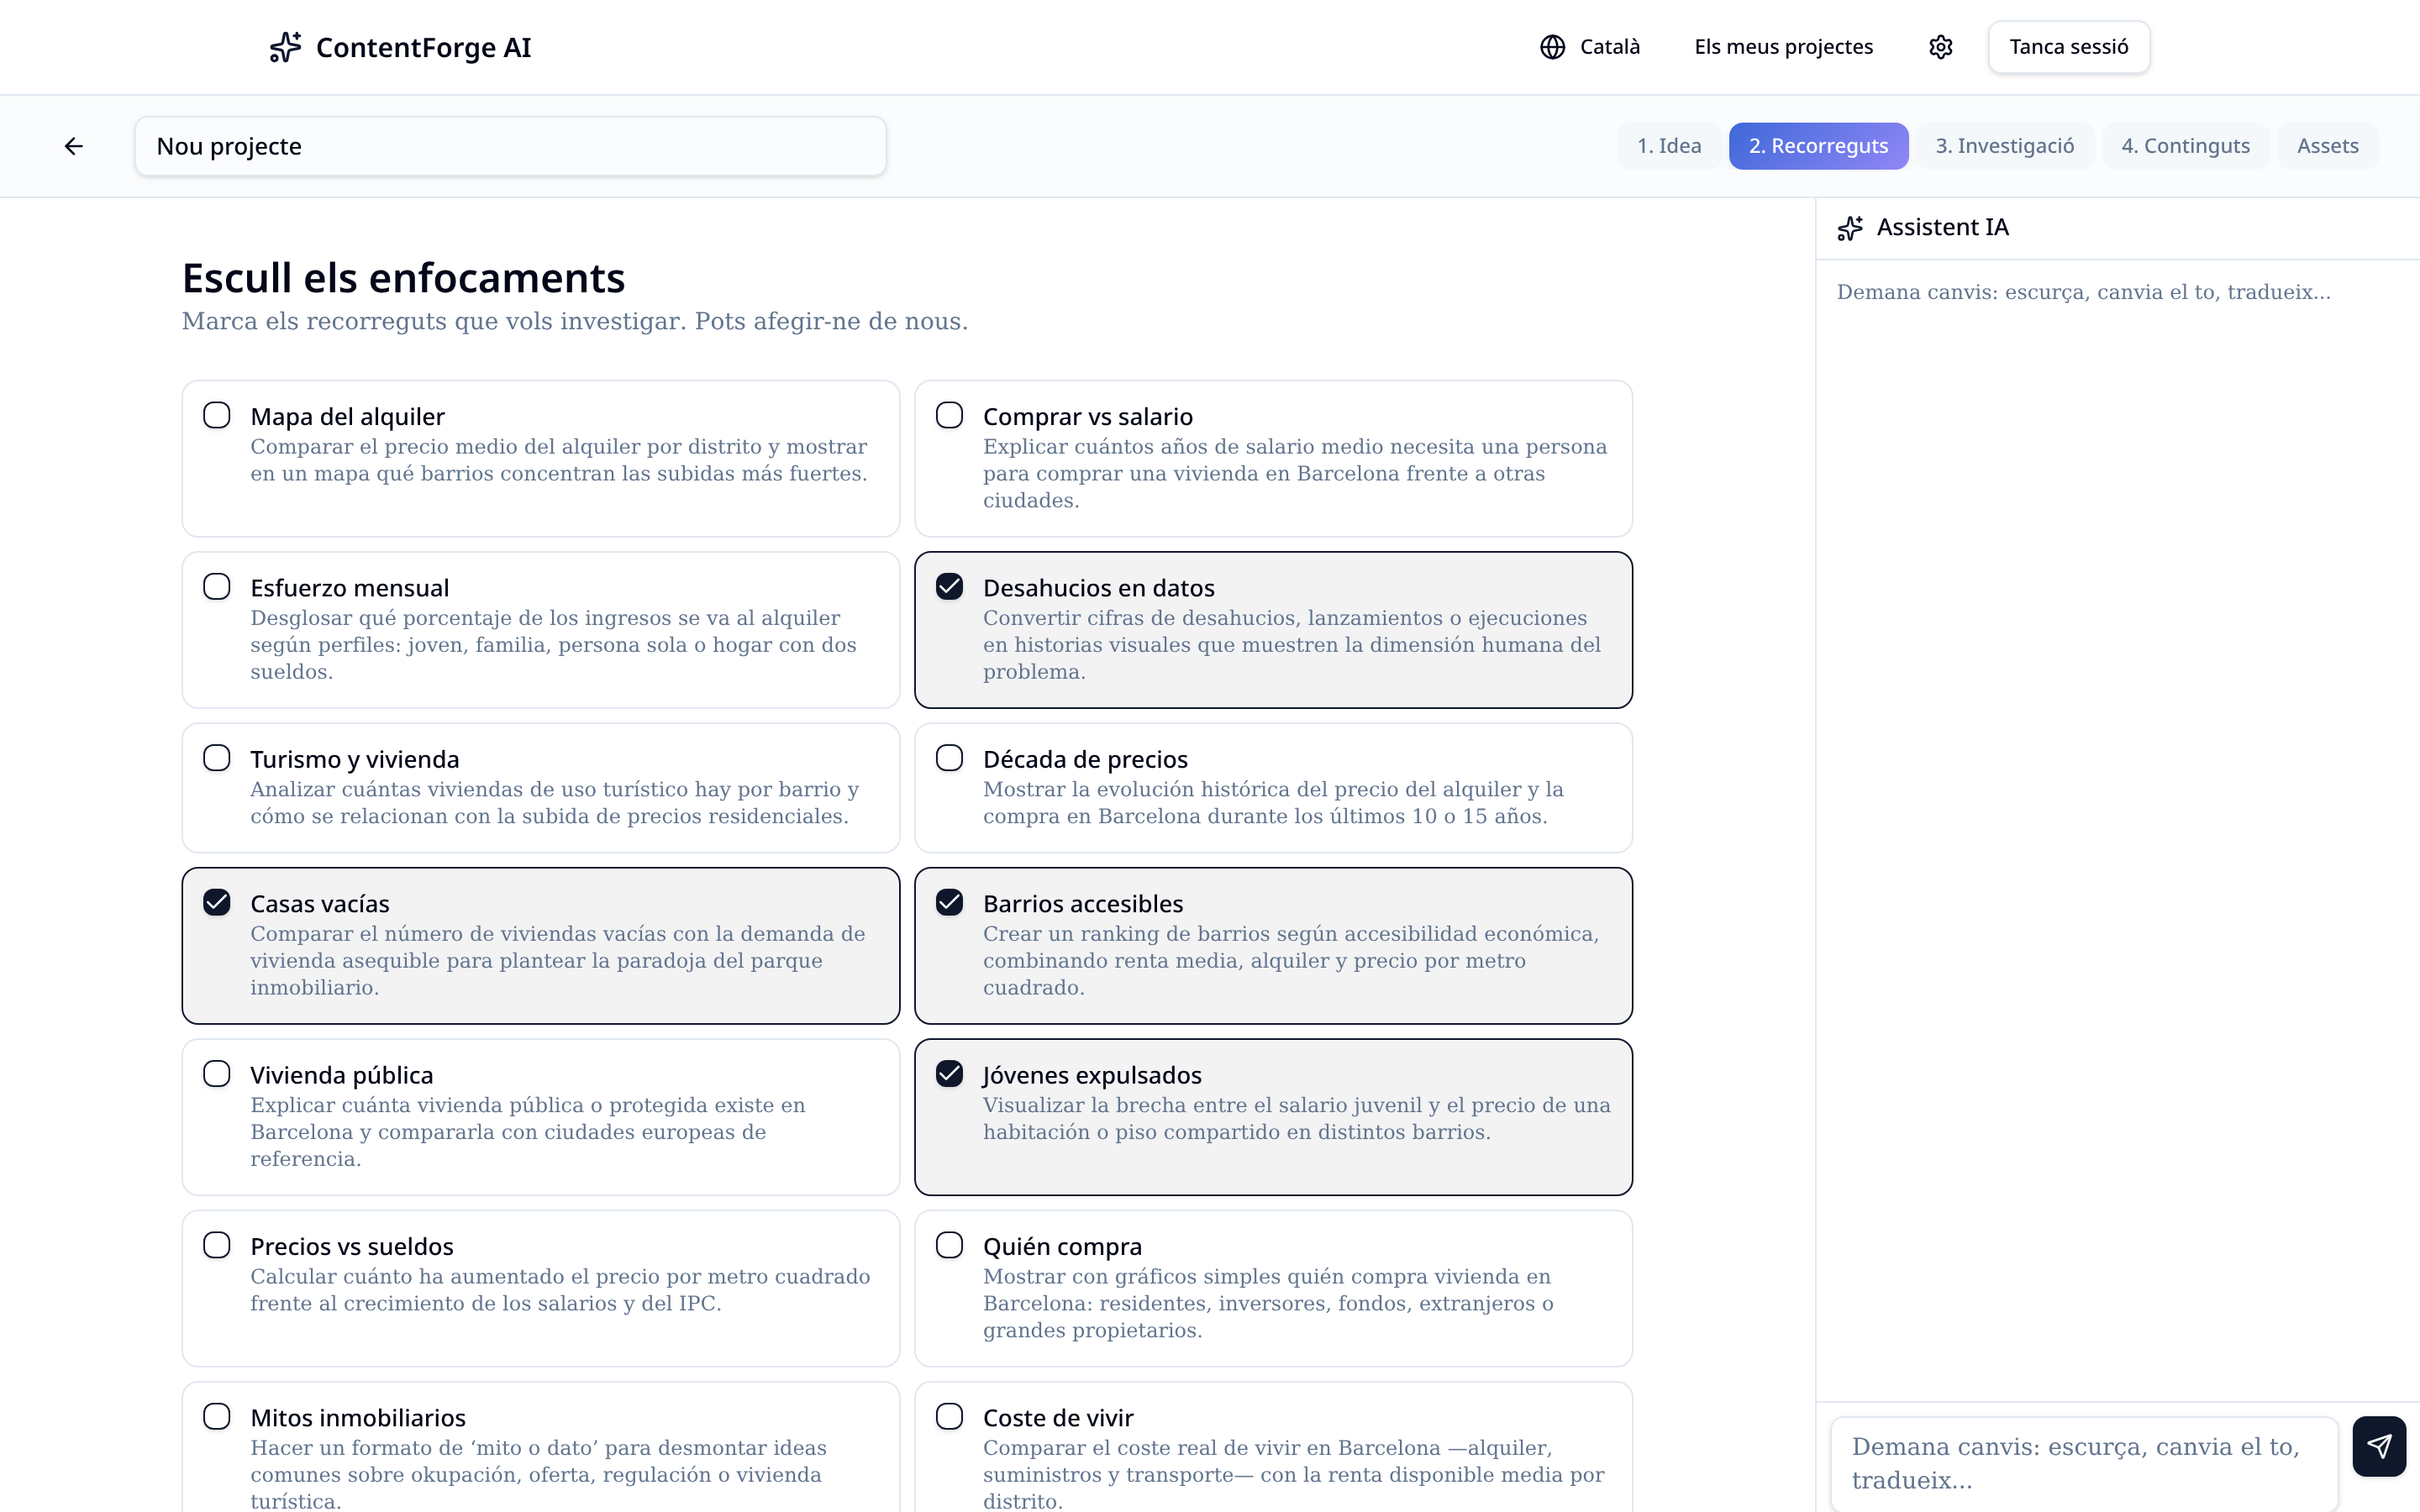Screen dimensions: 2420x1512
Task: Uncheck the Desahucios en datos checkbox
Action: point(949,586)
